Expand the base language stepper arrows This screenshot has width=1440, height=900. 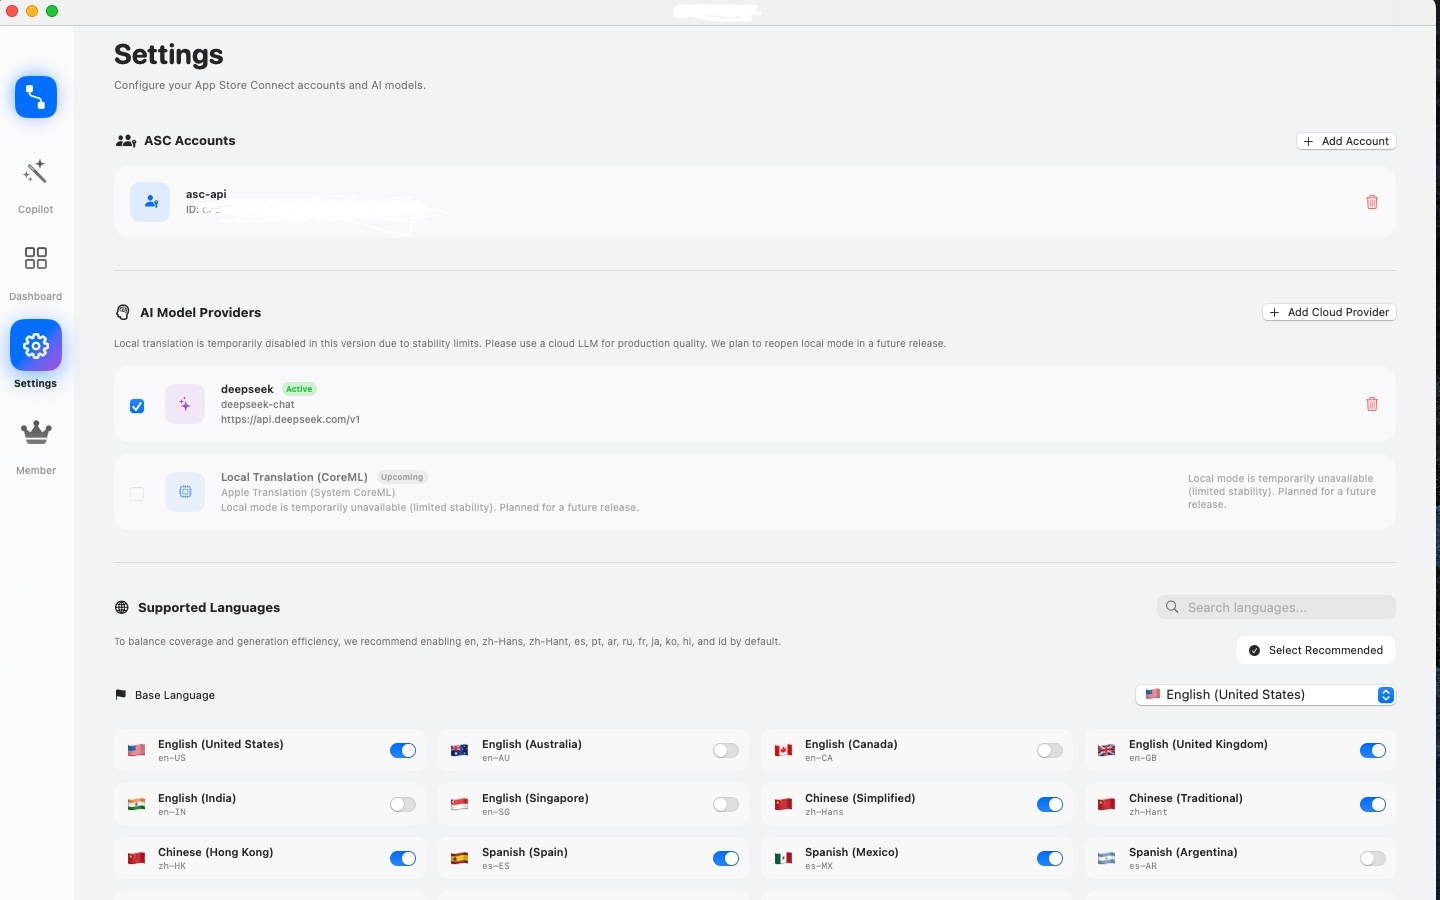click(x=1385, y=695)
